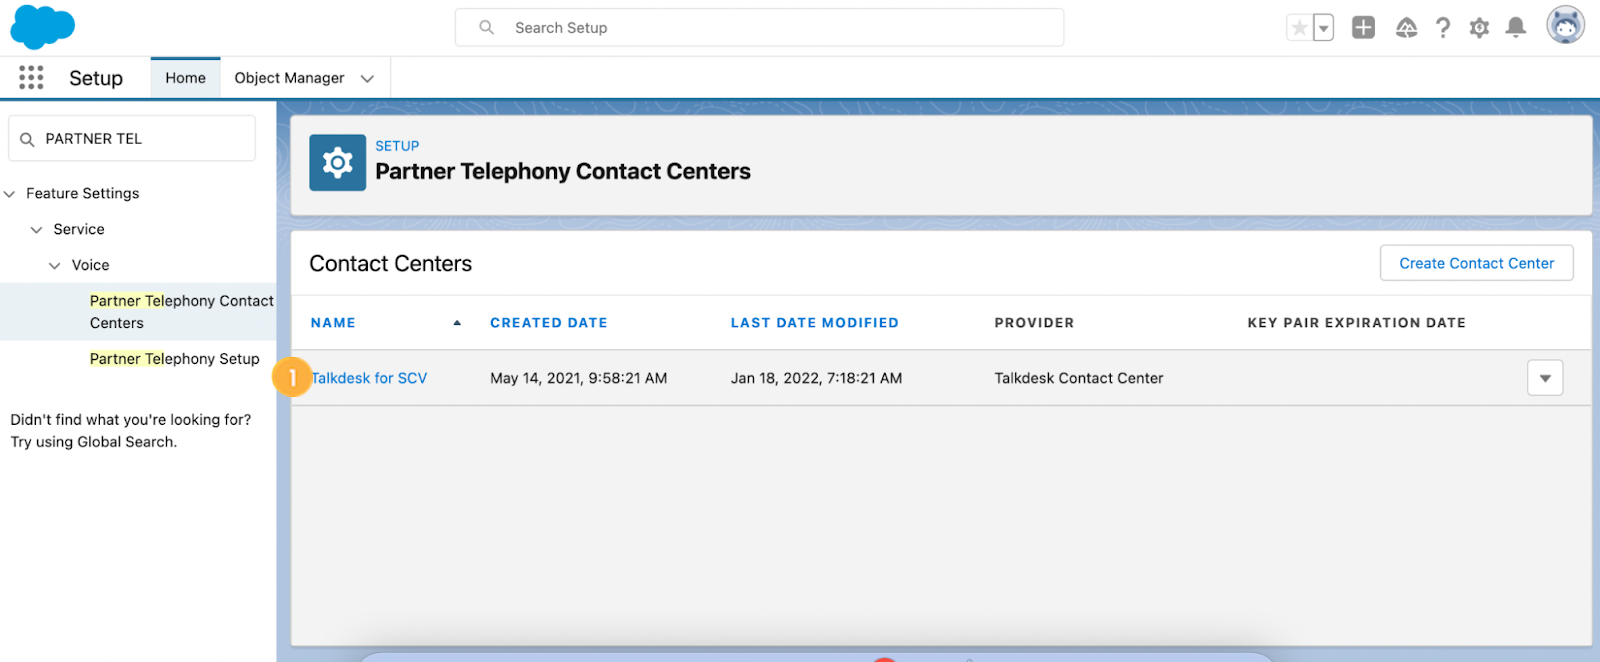Switch to the Home tab
The image size is (1600, 662).
(185, 78)
